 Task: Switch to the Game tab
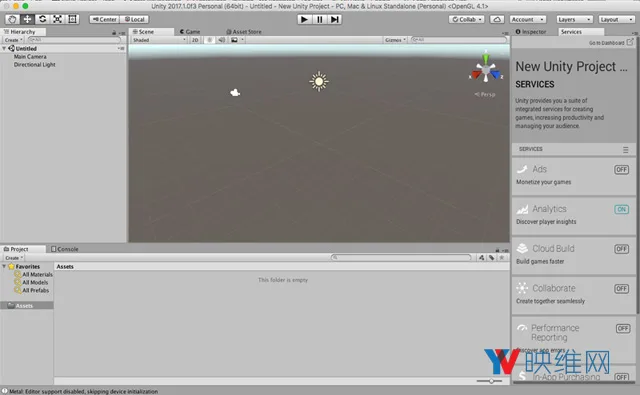point(190,31)
